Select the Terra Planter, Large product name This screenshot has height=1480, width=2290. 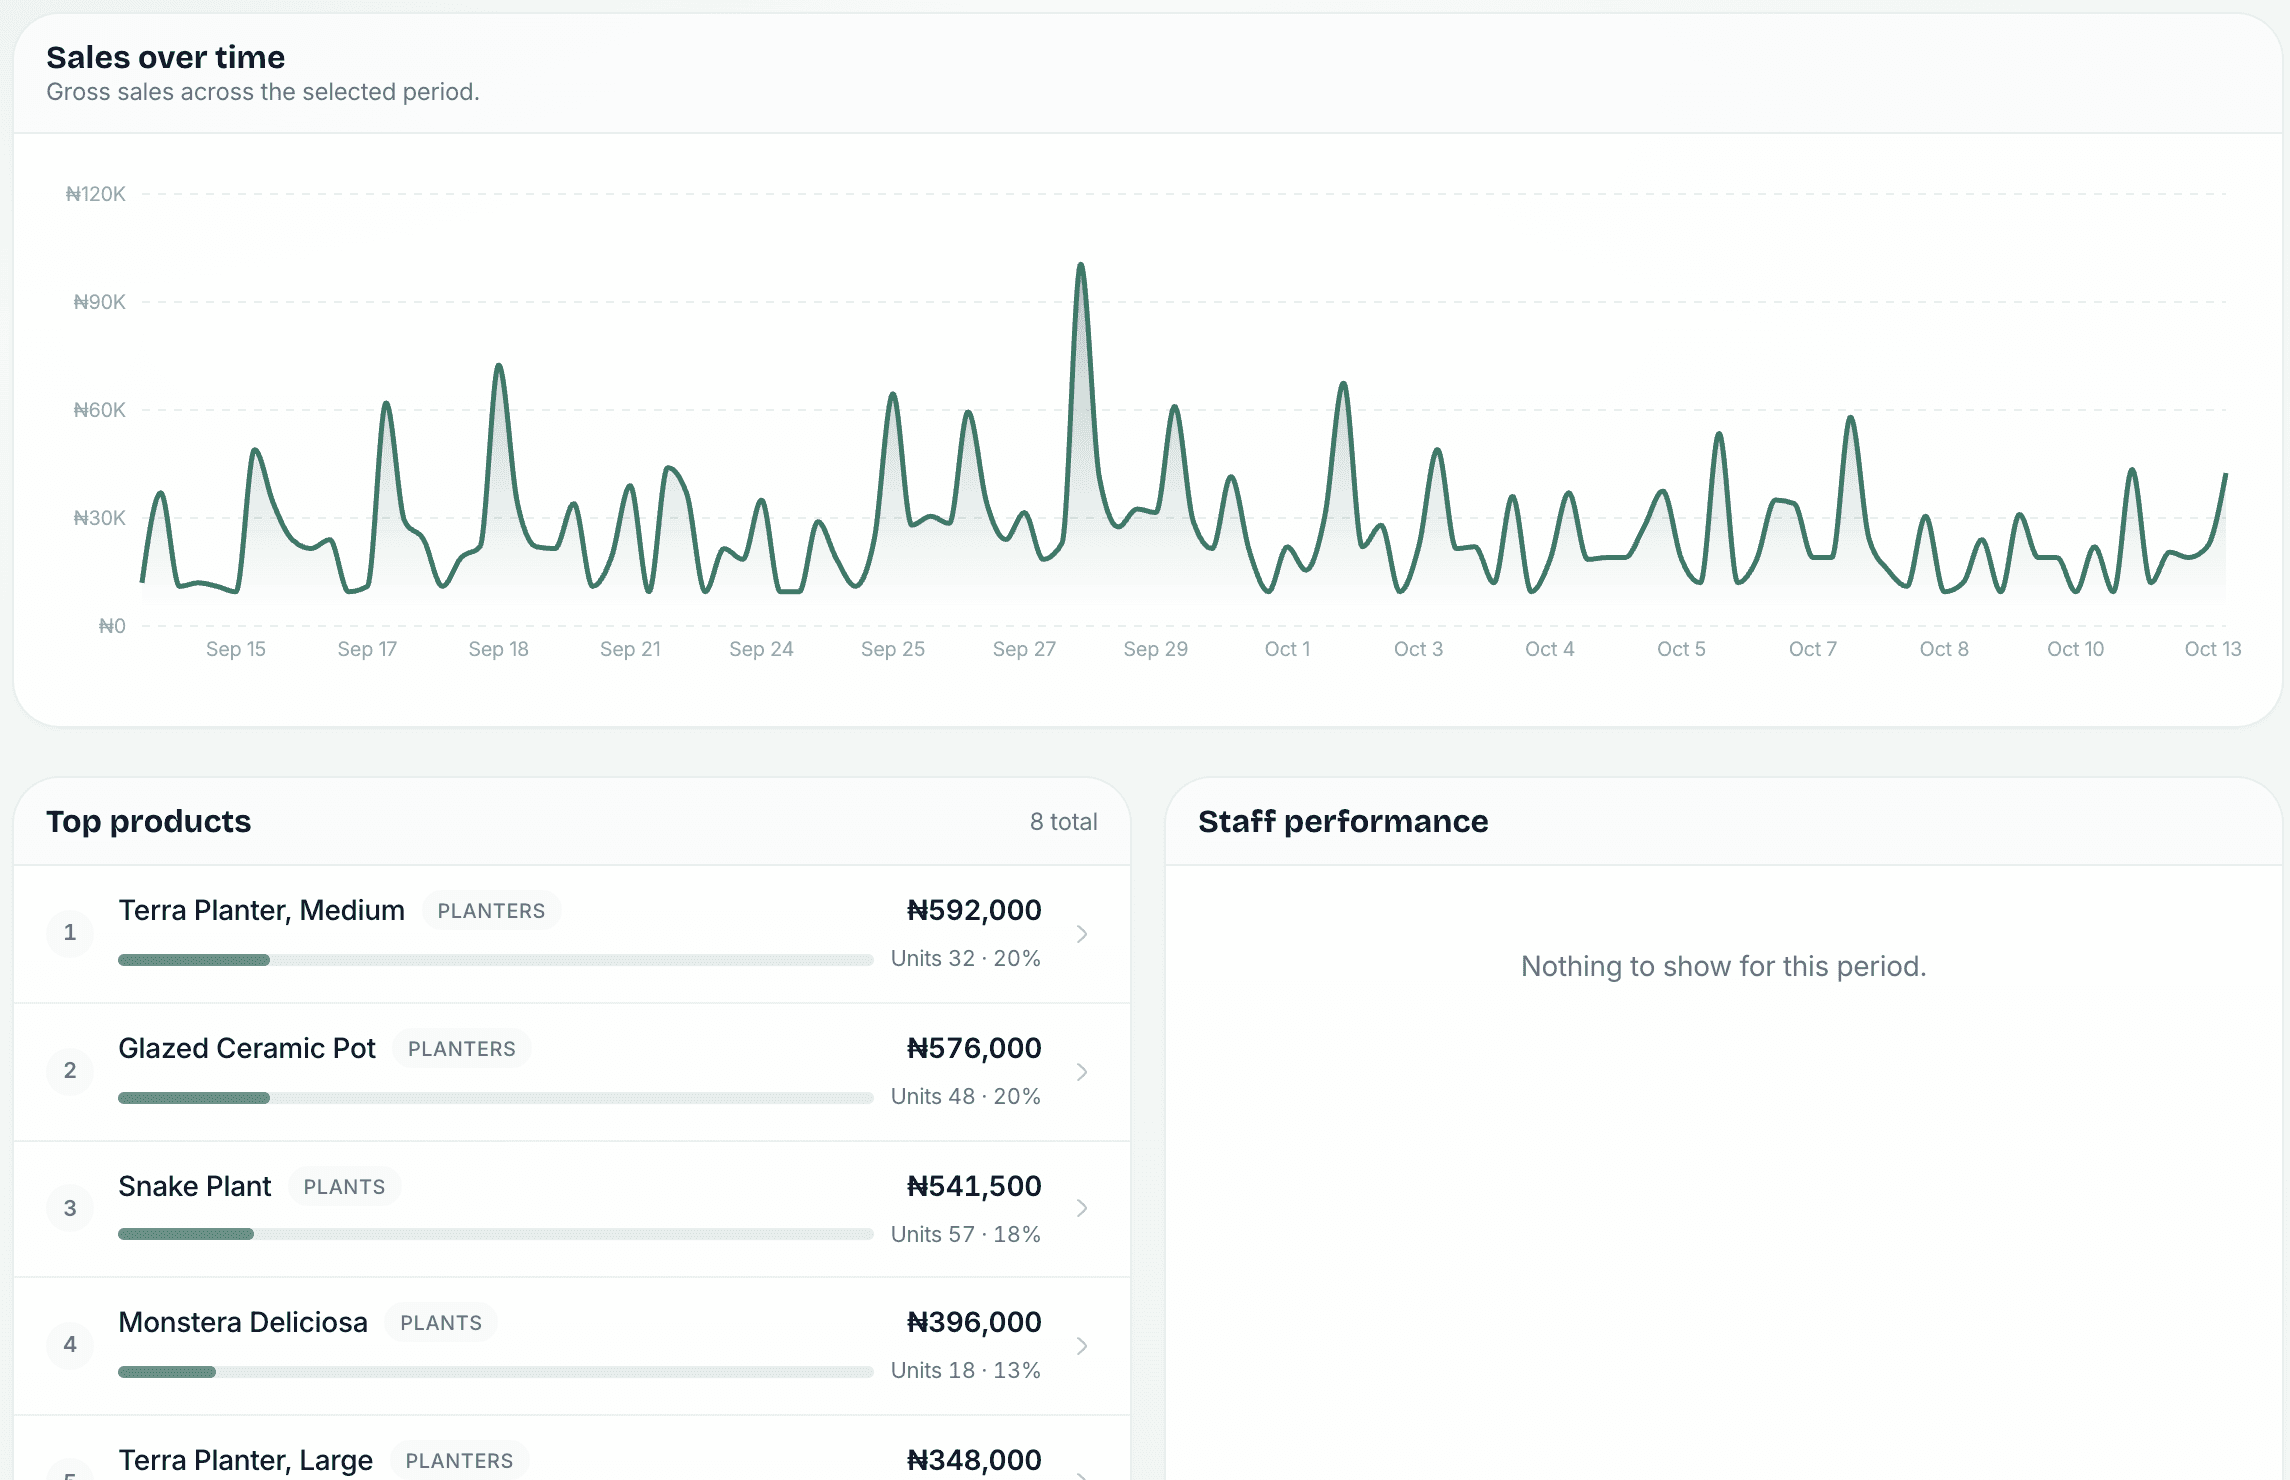click(x=246, y=1460)
